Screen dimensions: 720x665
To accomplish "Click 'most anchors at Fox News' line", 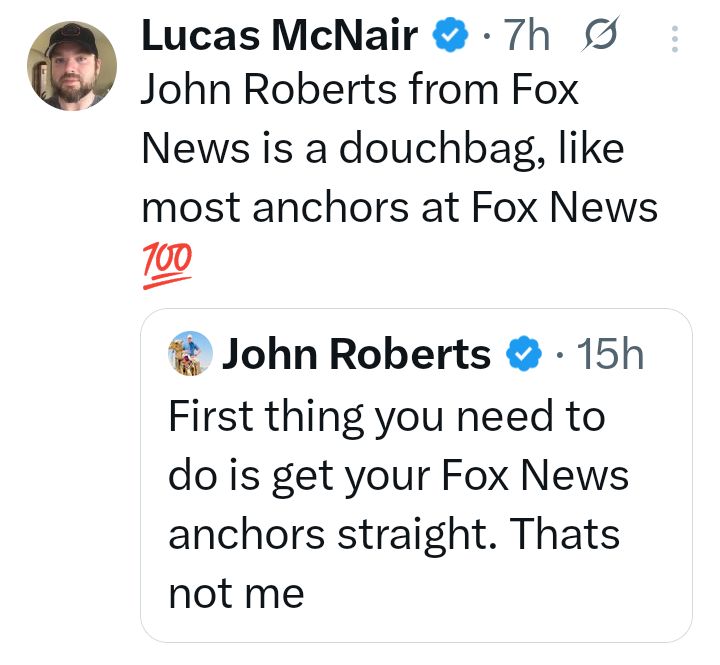I will point(400,208).
